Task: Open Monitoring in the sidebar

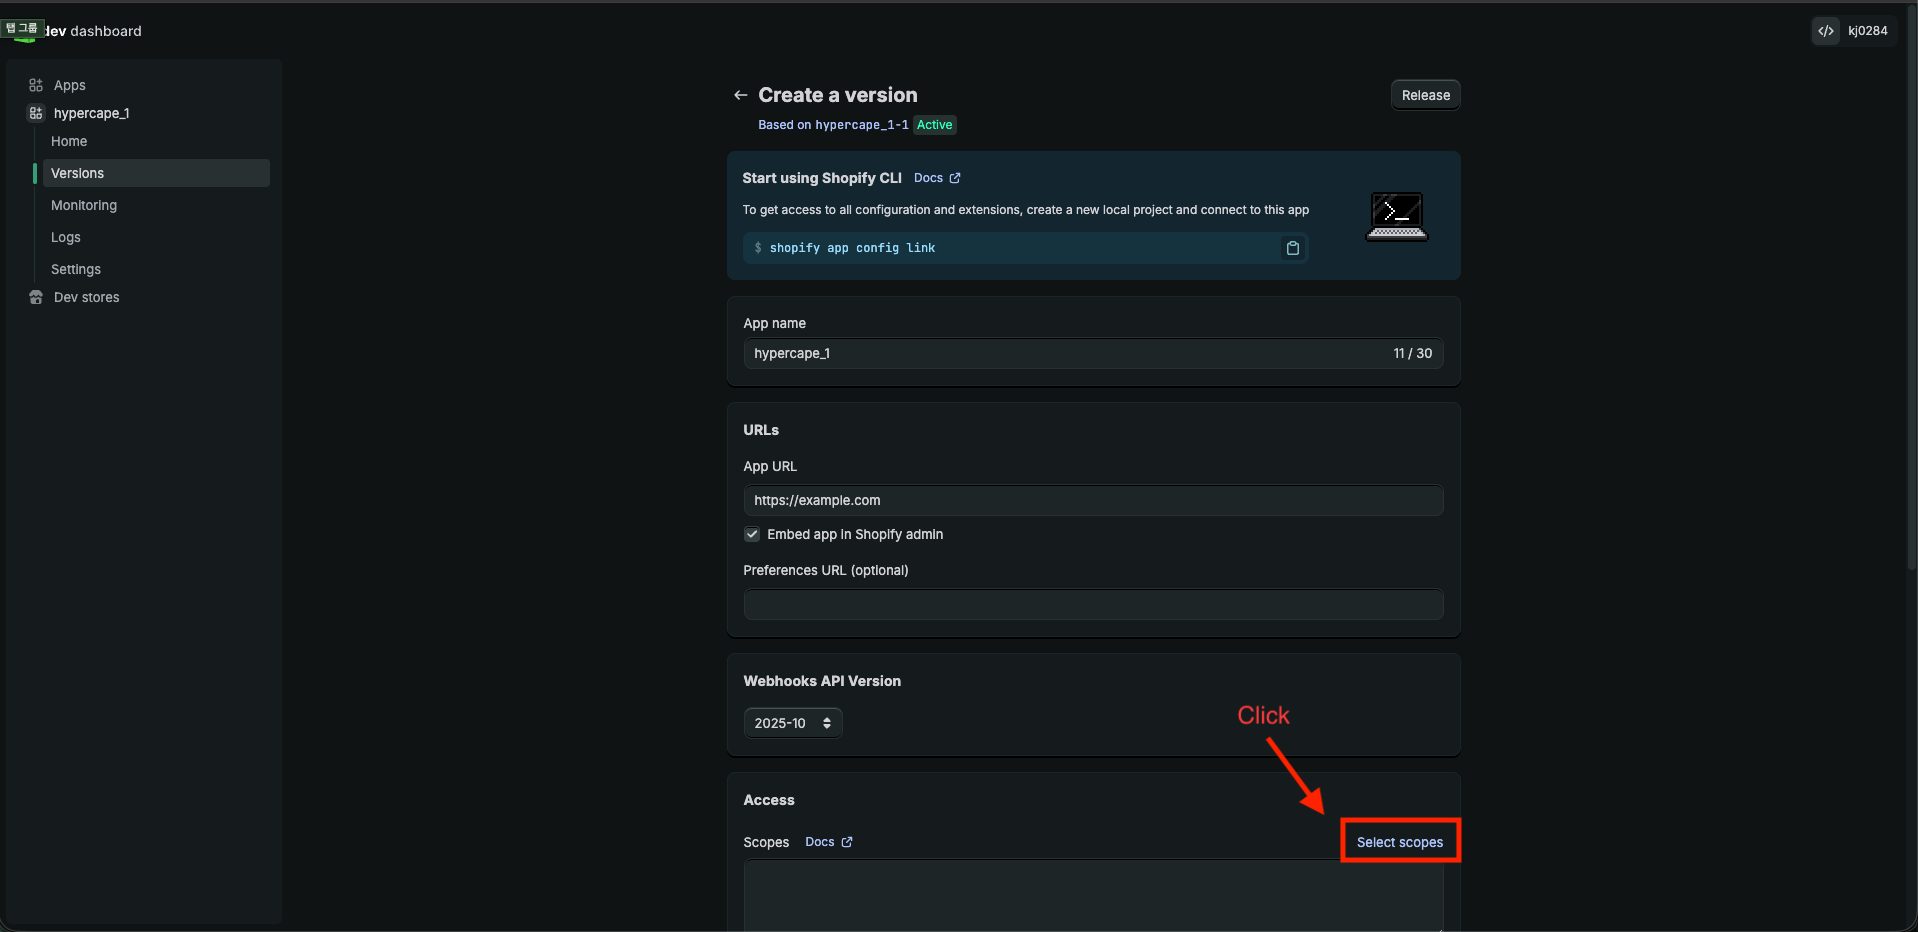Action: click(x=83, y=205)
